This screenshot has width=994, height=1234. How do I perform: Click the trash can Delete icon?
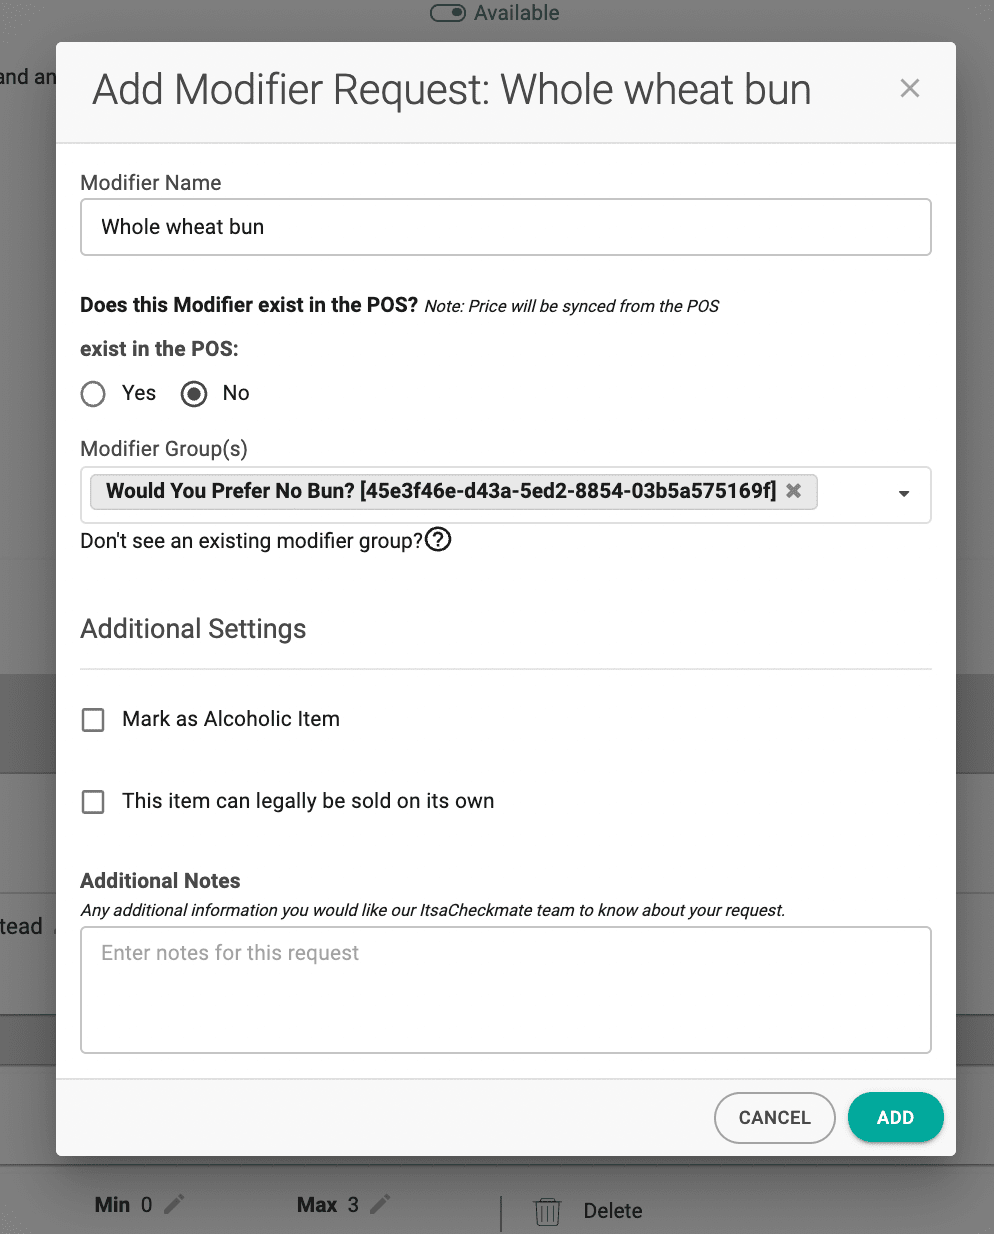547,1211
